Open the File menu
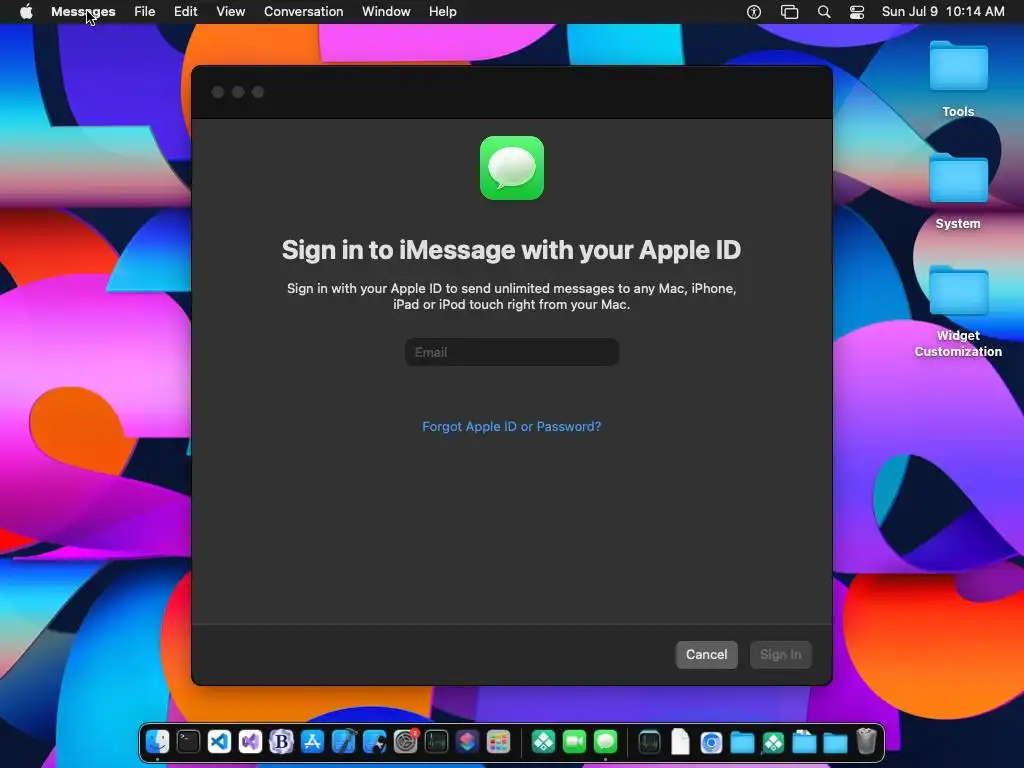The height and width of the screenshot is (768, 1024). (144, 12)
